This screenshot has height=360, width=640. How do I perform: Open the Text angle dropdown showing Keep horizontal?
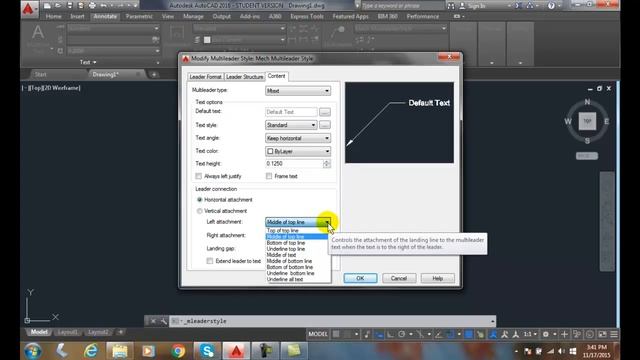tap(298, 138)
